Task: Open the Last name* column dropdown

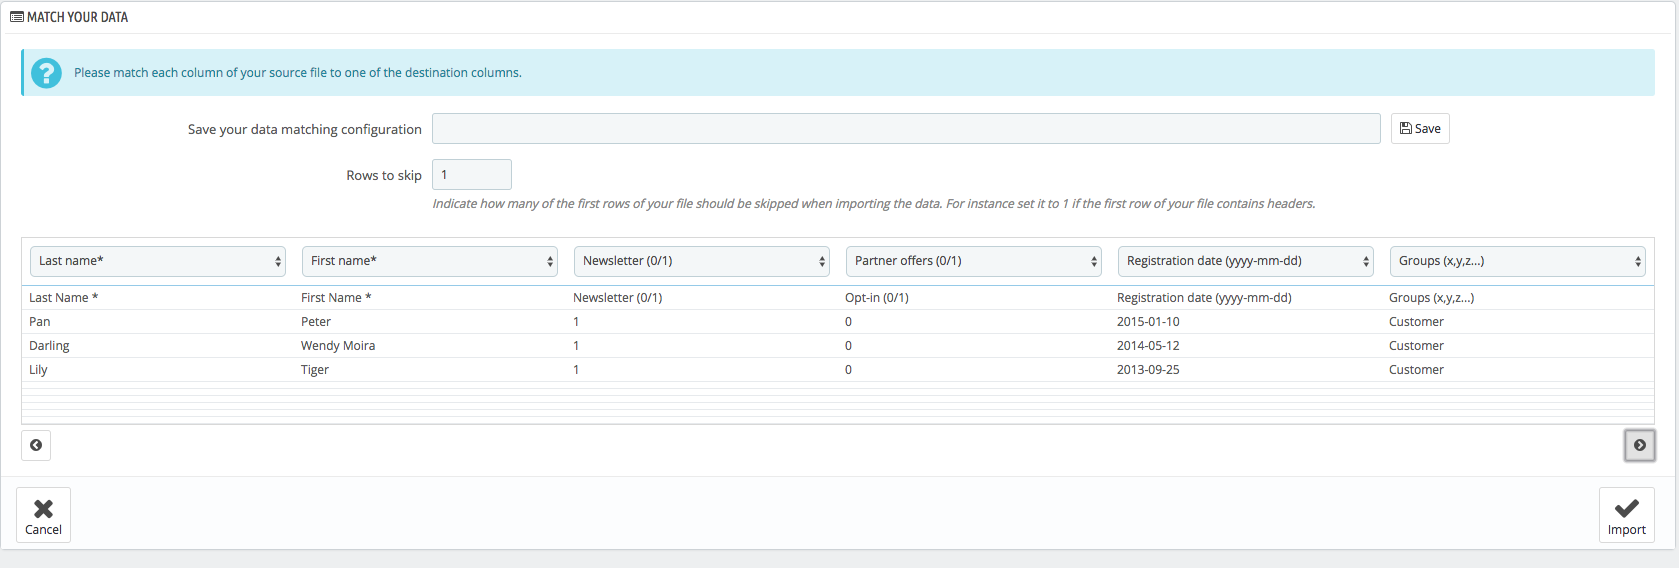Action: 158,261
